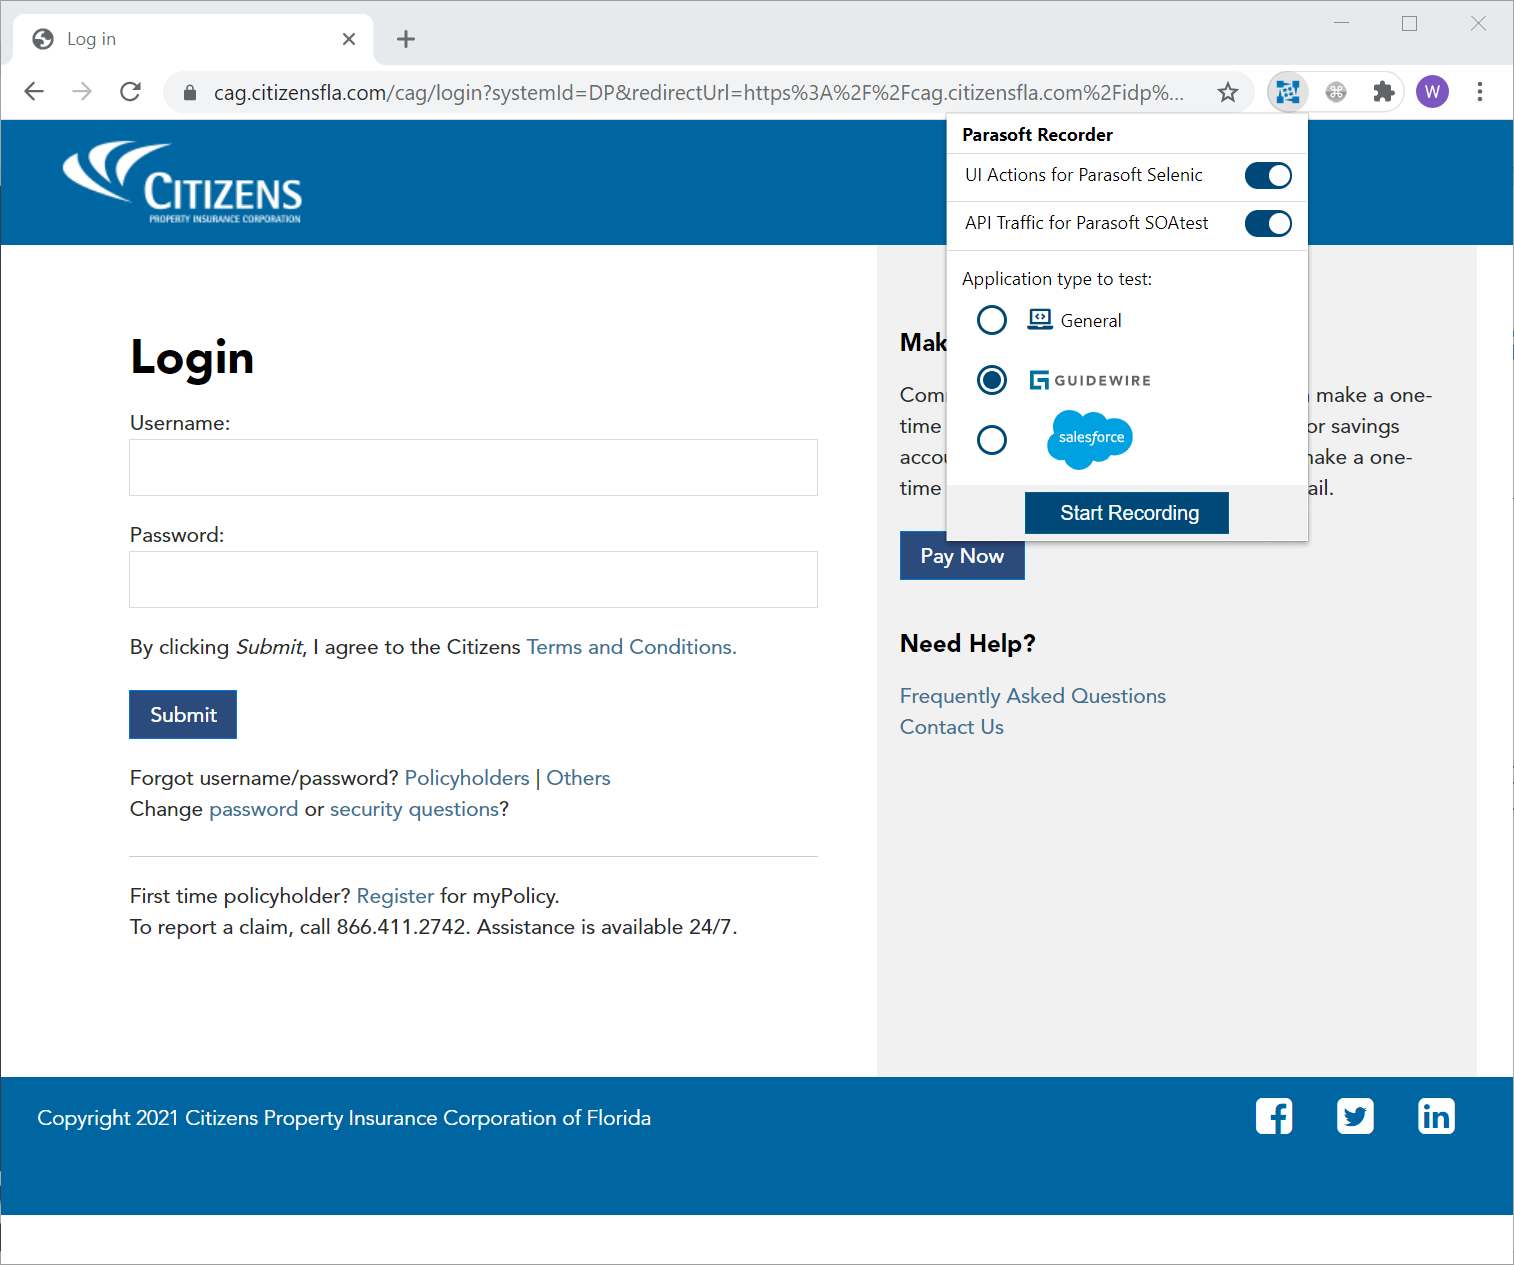Bookmark this page with the star icon
The image size is (1514, 1265).
1228,92
